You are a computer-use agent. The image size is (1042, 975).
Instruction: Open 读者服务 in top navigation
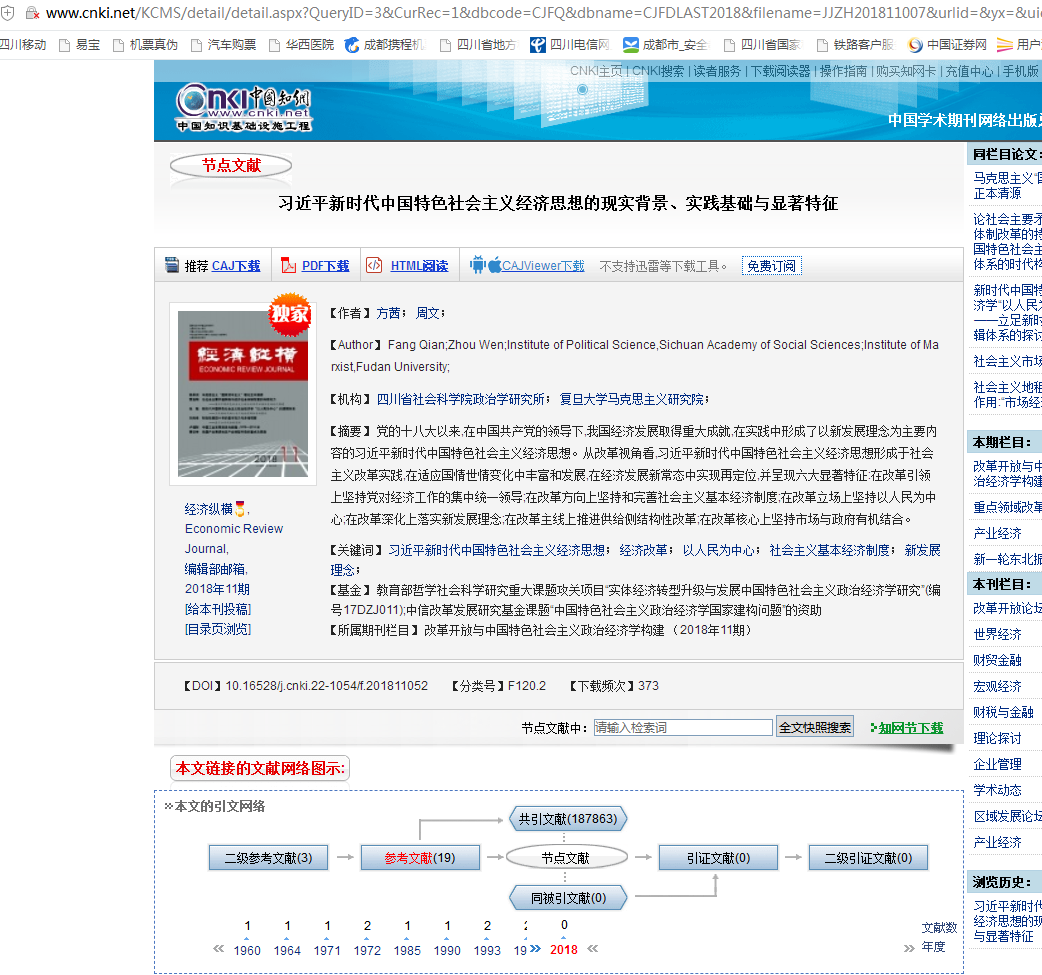point(717,71)
